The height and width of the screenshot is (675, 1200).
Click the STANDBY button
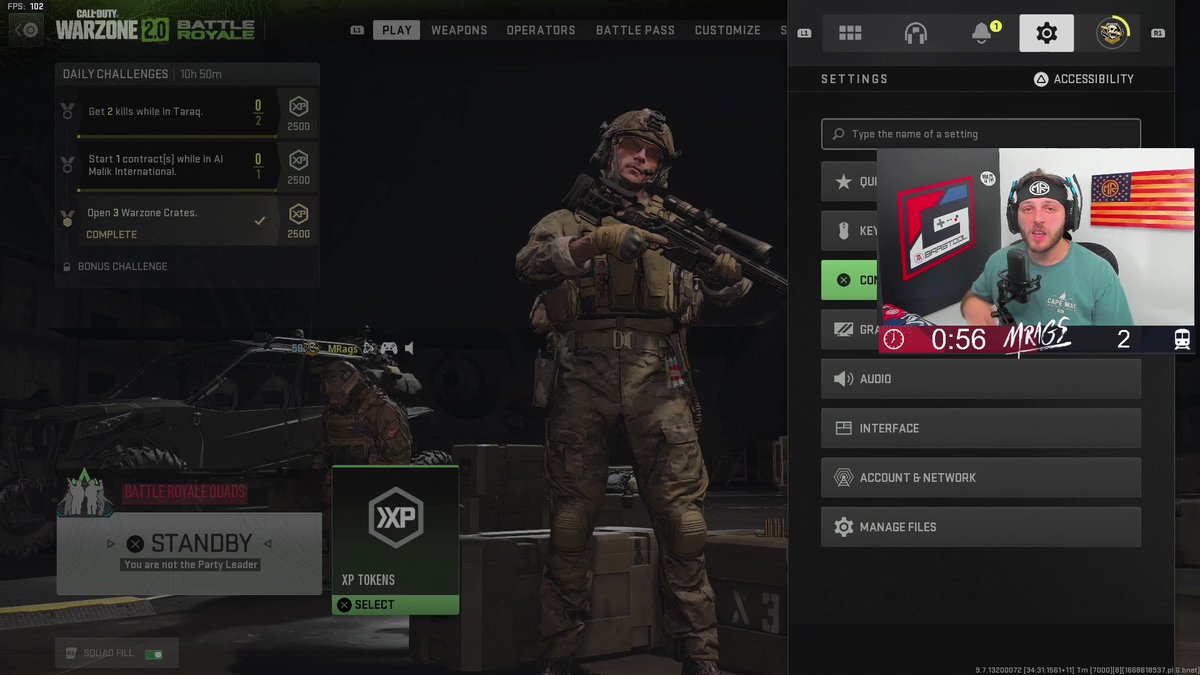189,553
